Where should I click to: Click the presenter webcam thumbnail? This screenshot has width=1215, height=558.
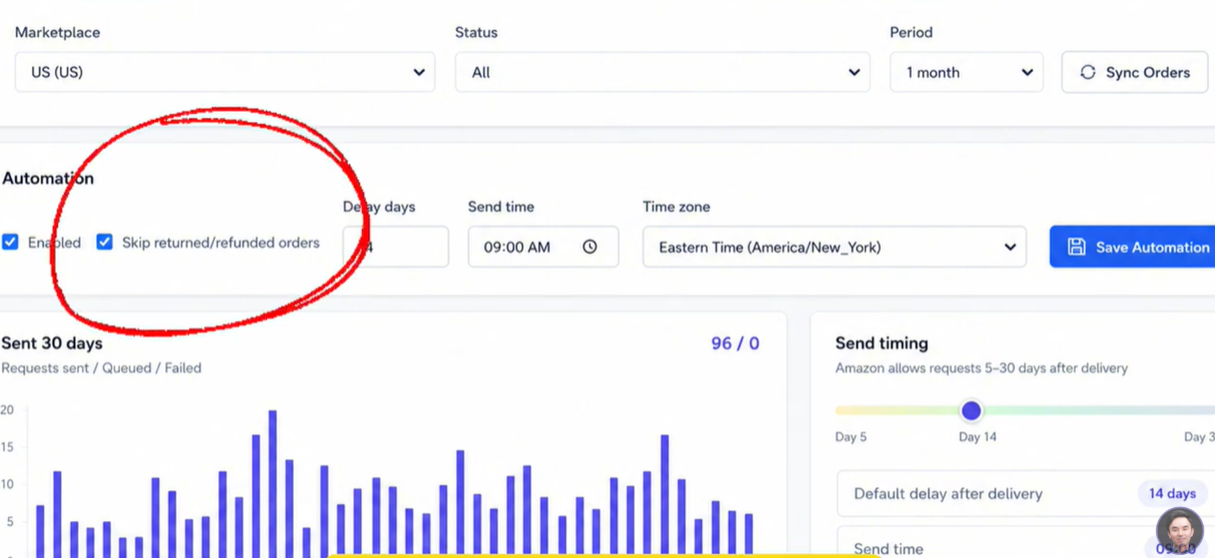point(1179,532)
